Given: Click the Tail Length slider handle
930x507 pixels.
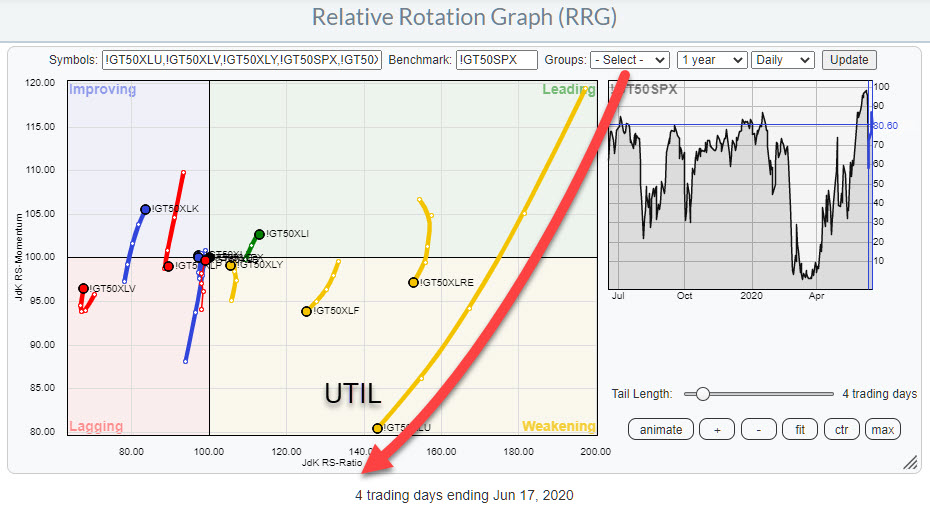Looking at the screenshot, I should click(x=703, y=394).
